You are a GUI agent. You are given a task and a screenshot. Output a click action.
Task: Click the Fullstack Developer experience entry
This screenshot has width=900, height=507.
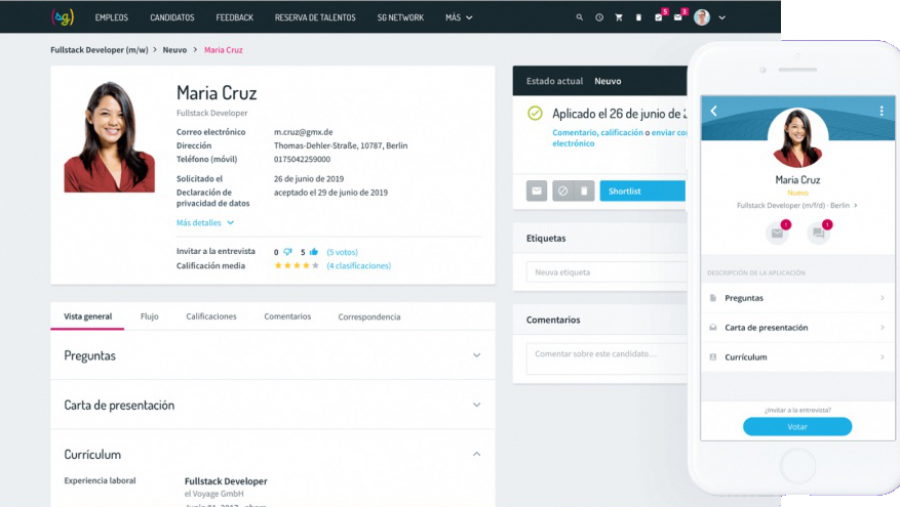pos(226,481)
